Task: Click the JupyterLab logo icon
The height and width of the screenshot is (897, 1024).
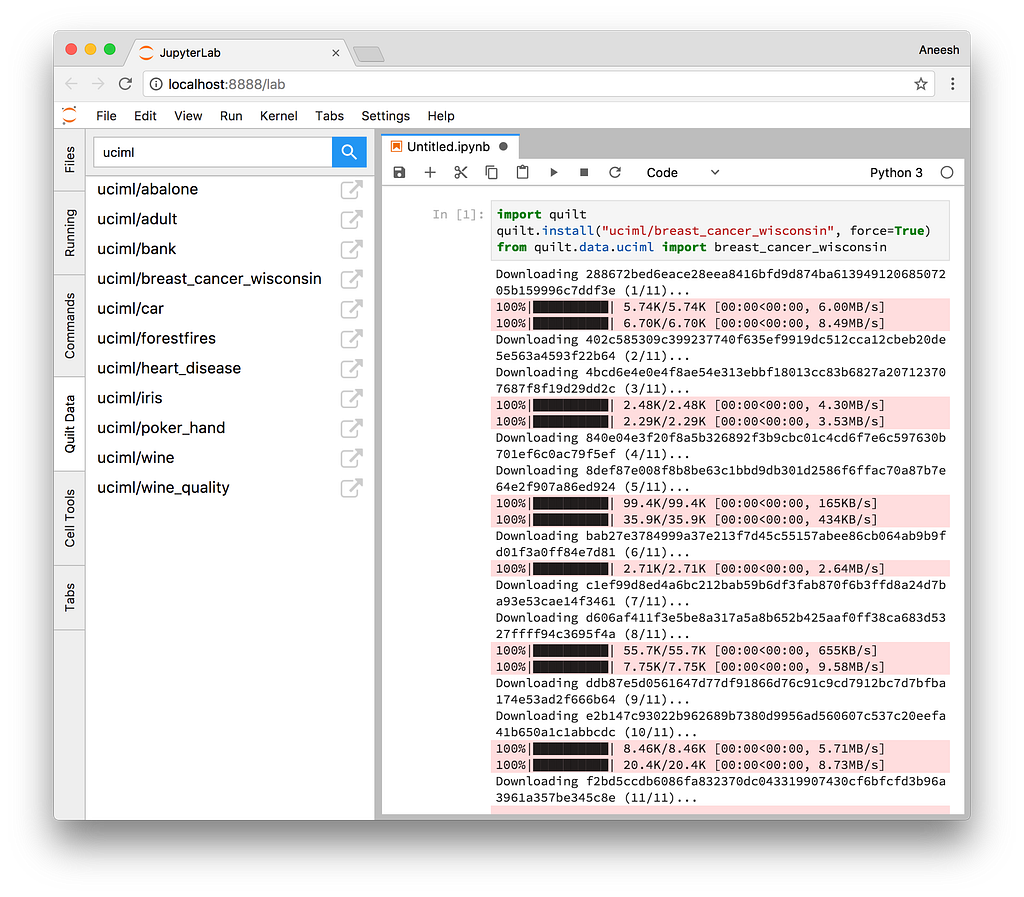Action: [69, 116]
